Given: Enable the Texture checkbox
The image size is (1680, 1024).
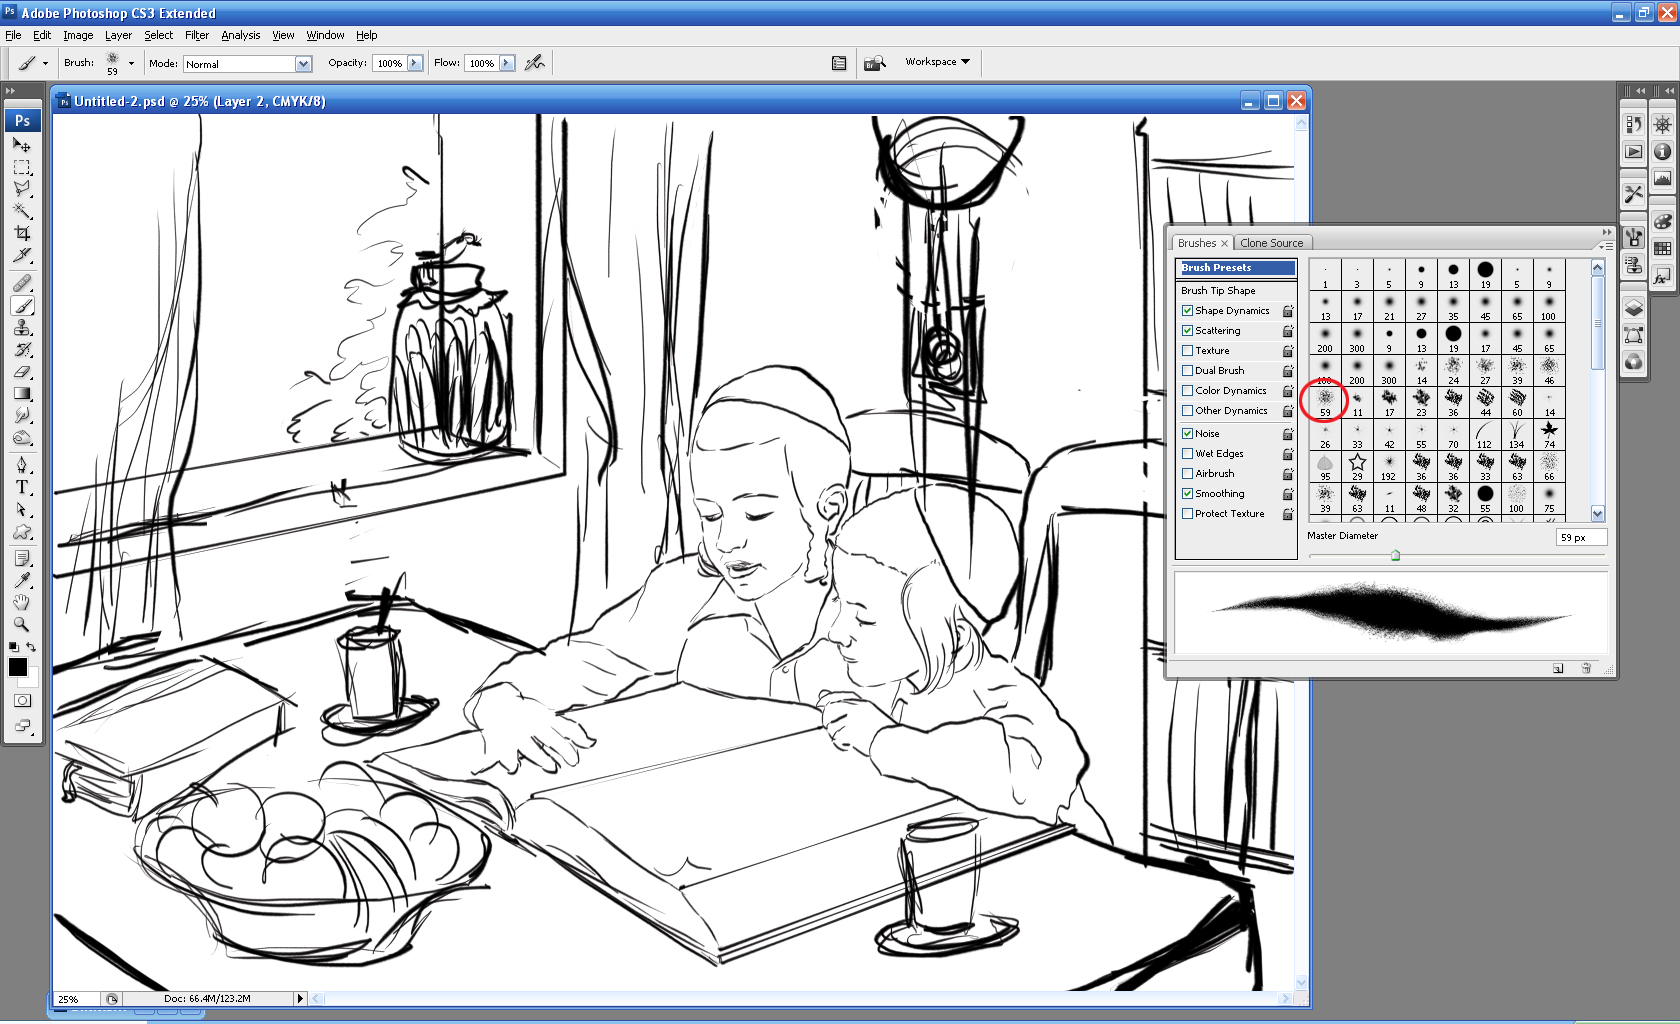Looking at the screenshot, I should pos(1187,351).
